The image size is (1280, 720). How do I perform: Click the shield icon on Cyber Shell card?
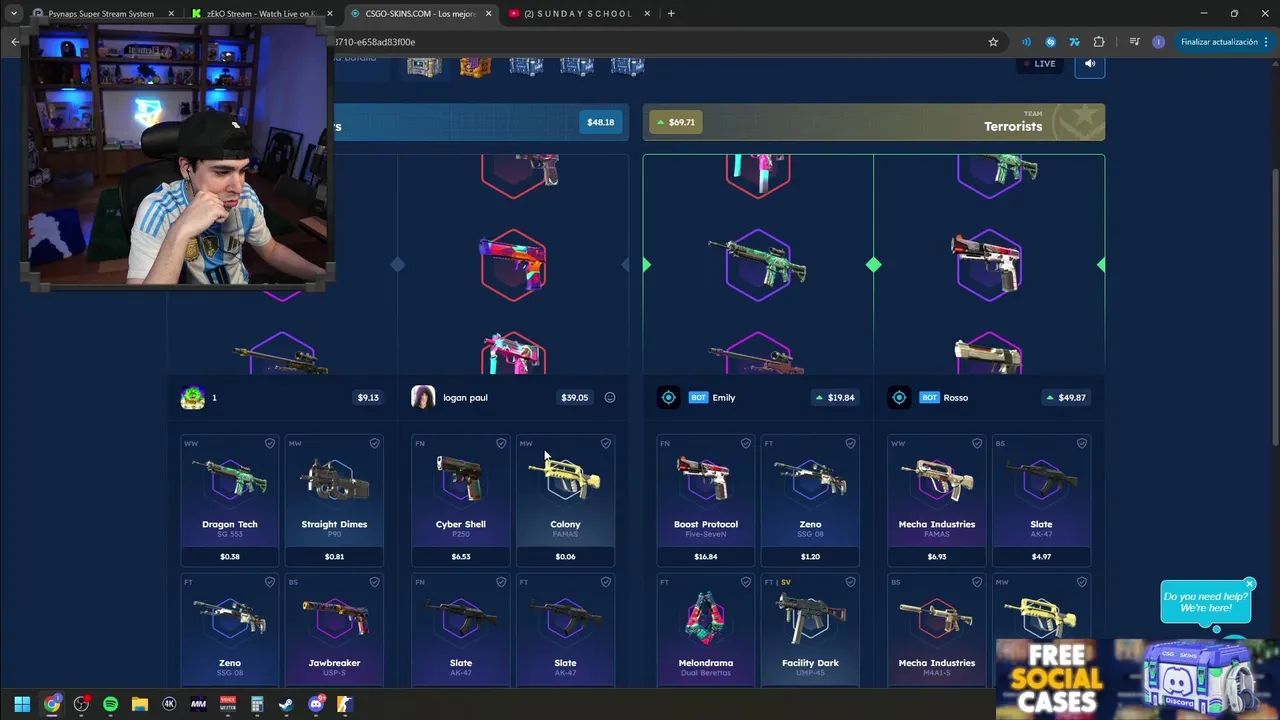click(x=501, y=443)
